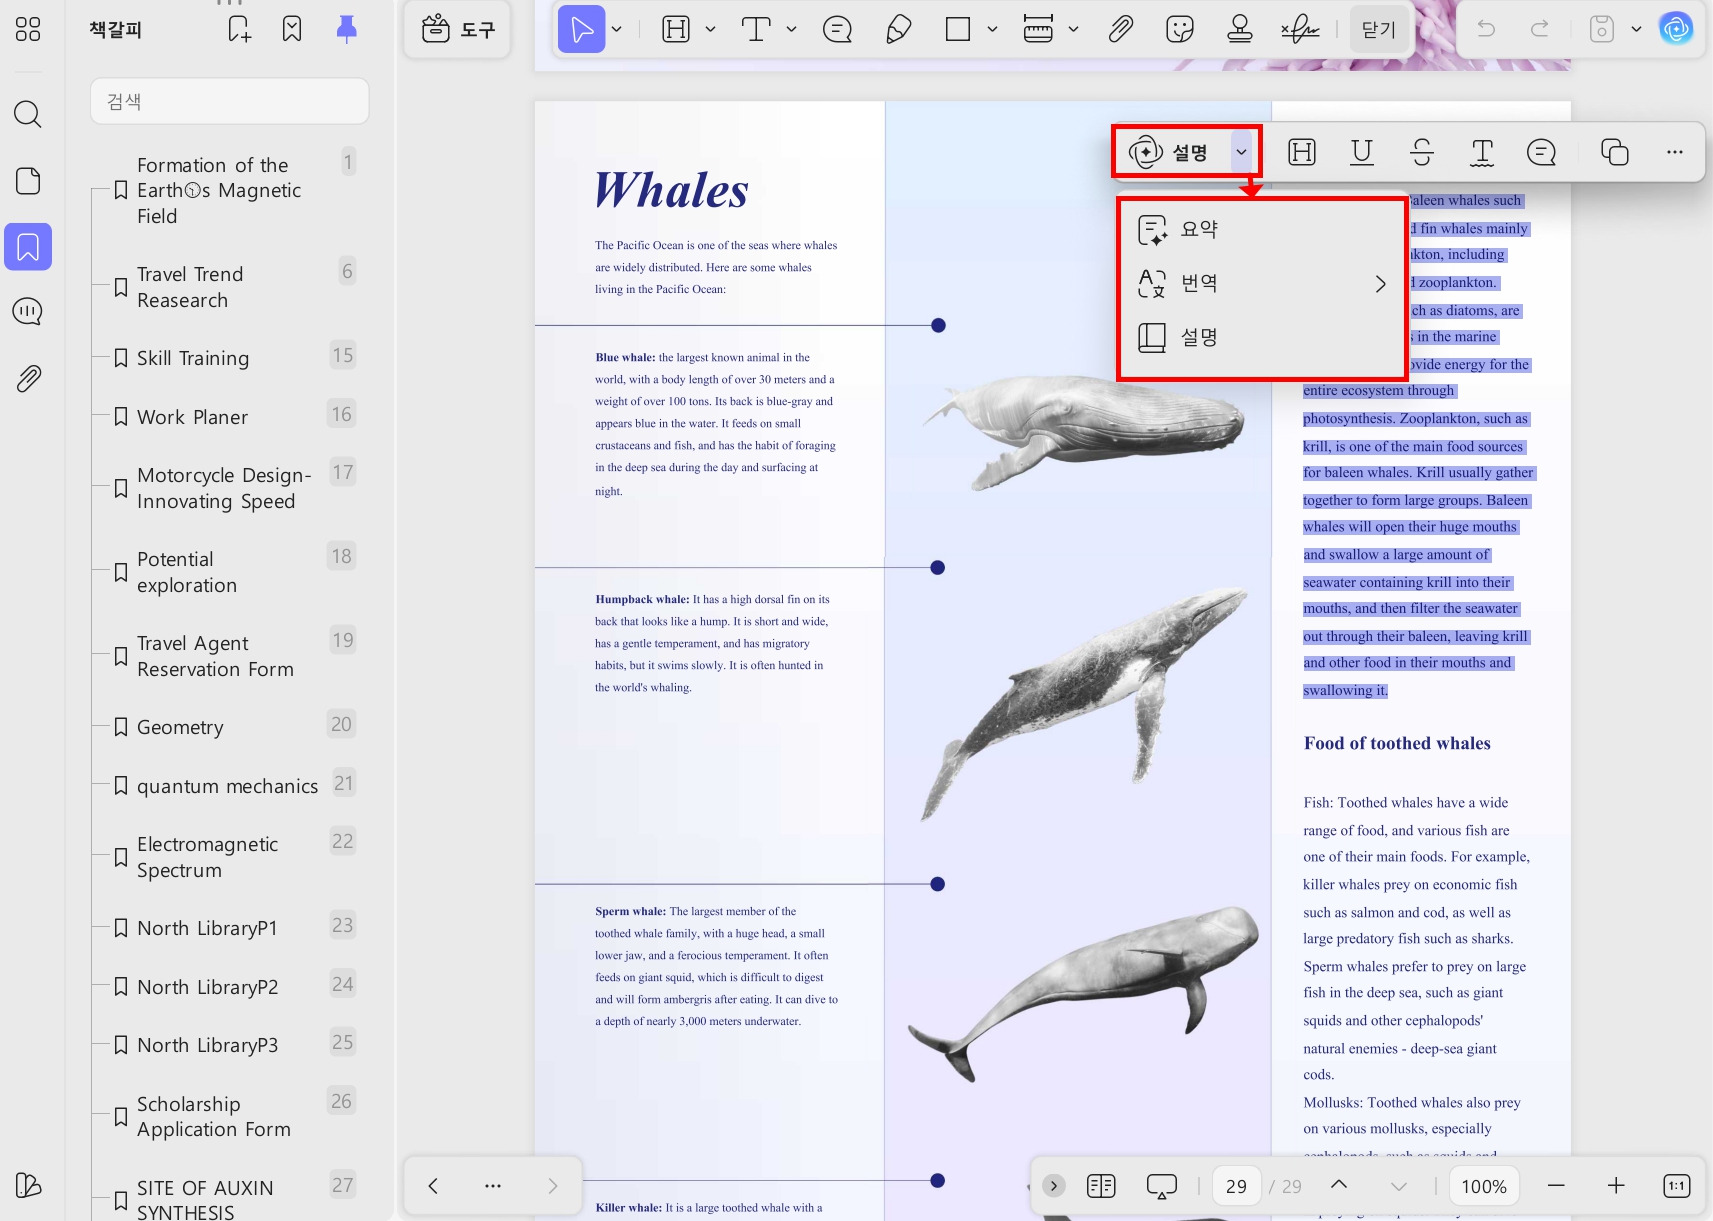
Task: Open the search panel in left sidebar
Action: click(x=28, y=114)
